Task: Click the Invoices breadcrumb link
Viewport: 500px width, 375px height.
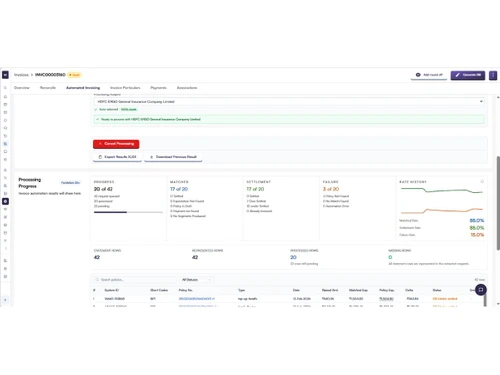Action: [x=21, y=75]
